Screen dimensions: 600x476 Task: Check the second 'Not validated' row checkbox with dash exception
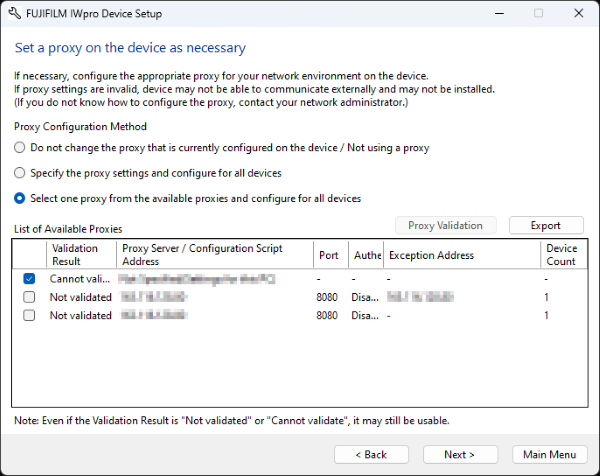pyautogui.click(x=29, y=315)
